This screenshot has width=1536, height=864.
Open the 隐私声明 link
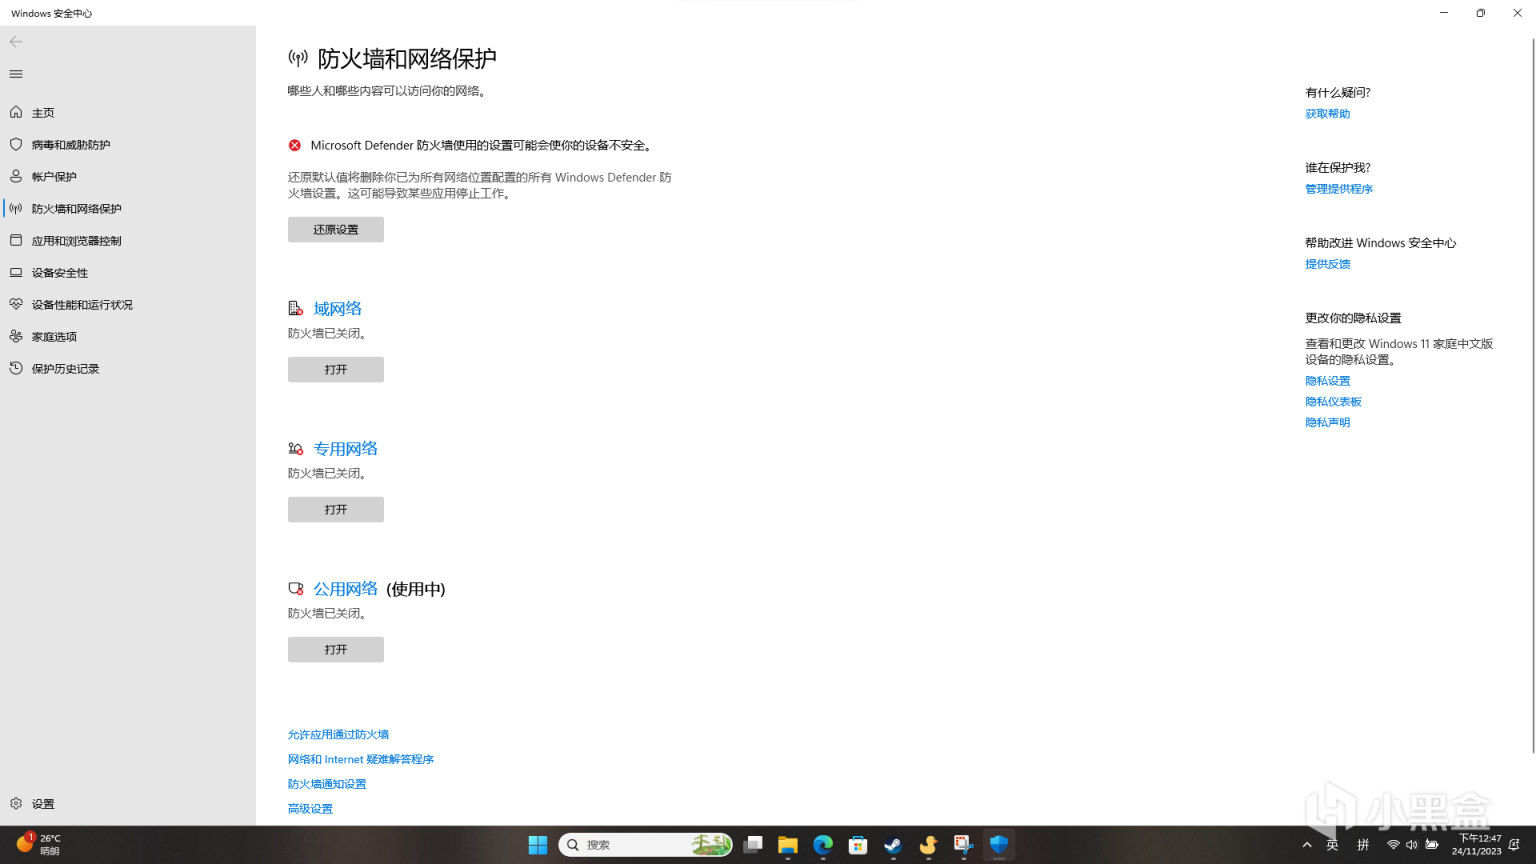click(x=1327, y=423)
